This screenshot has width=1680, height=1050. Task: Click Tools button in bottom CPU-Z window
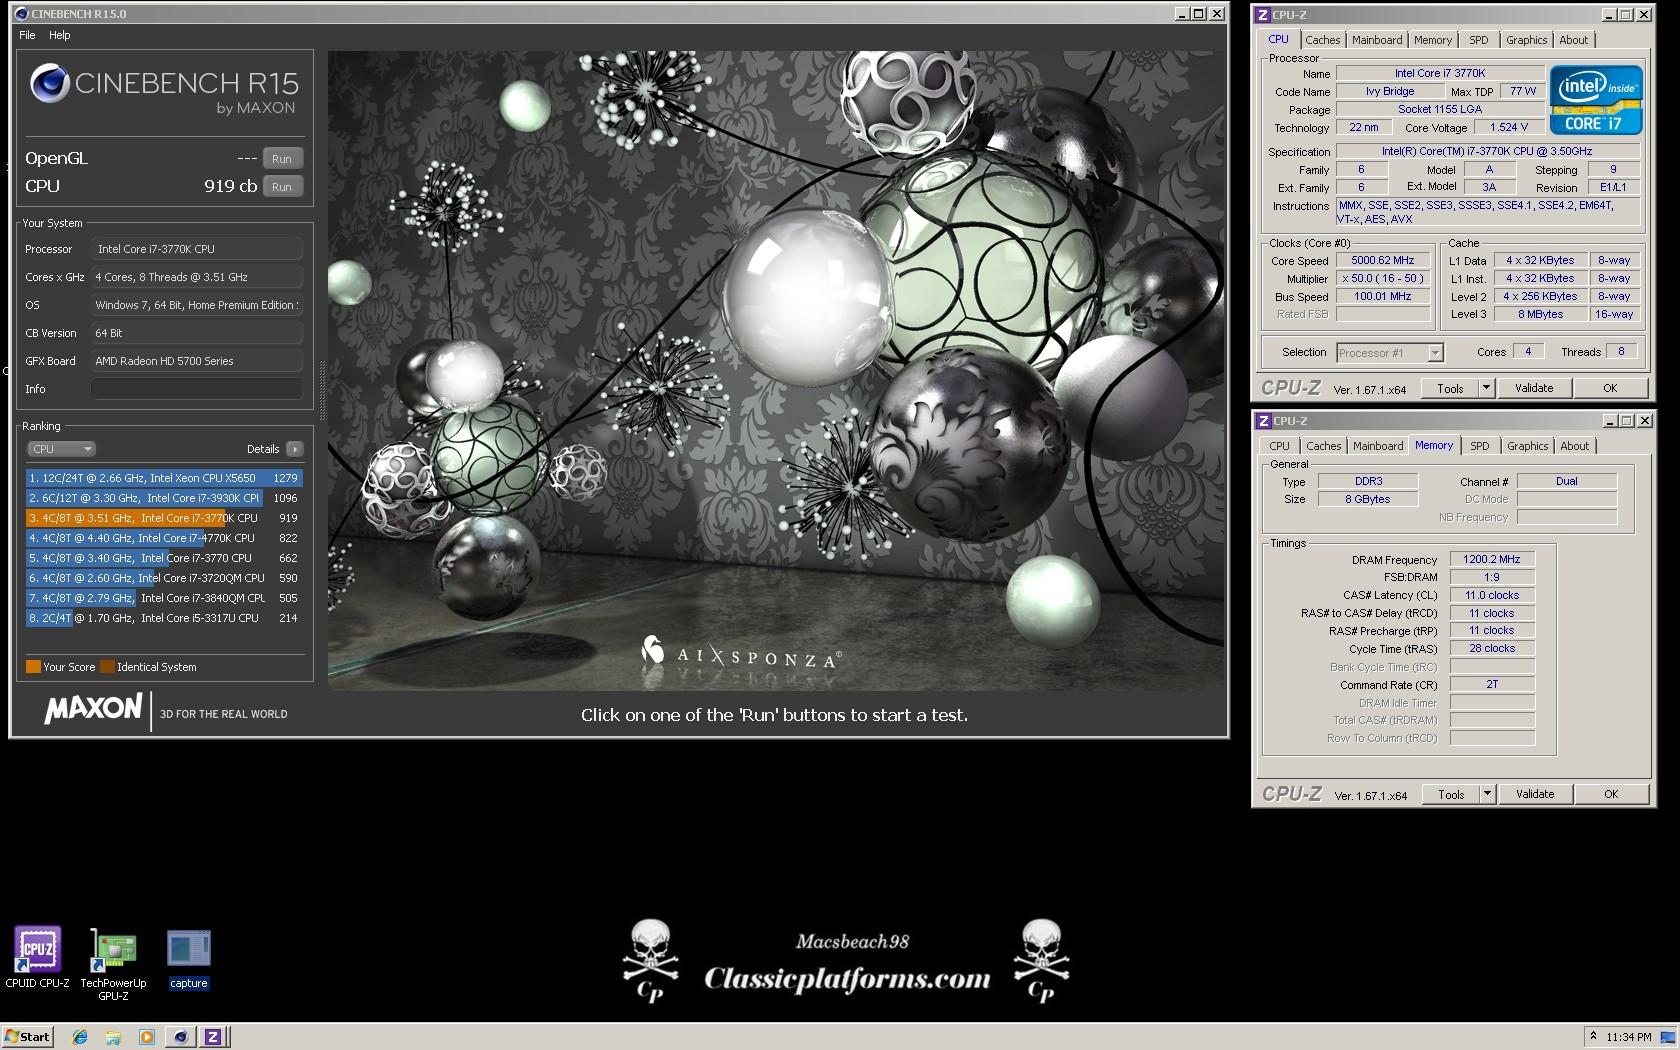tap(1451, 795)
